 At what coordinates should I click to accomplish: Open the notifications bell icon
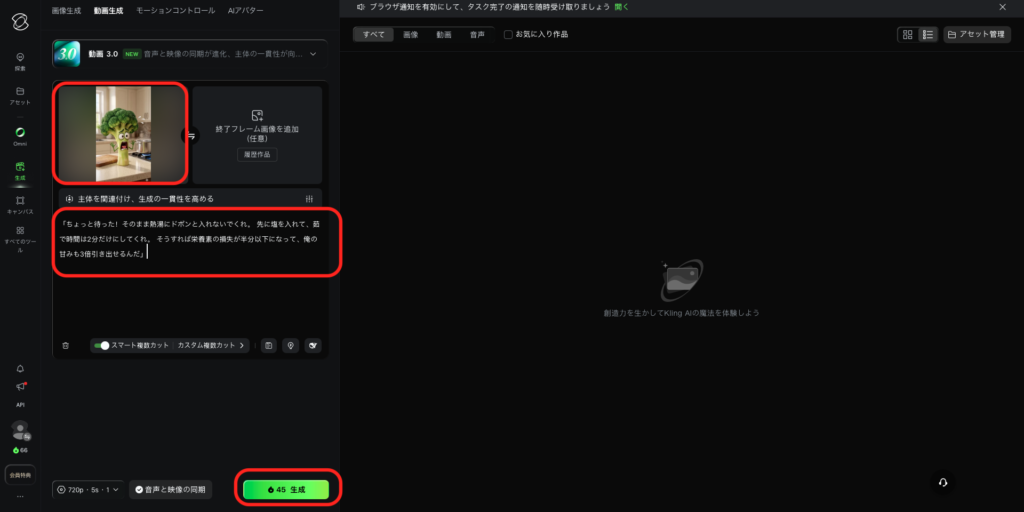[20, 368]
